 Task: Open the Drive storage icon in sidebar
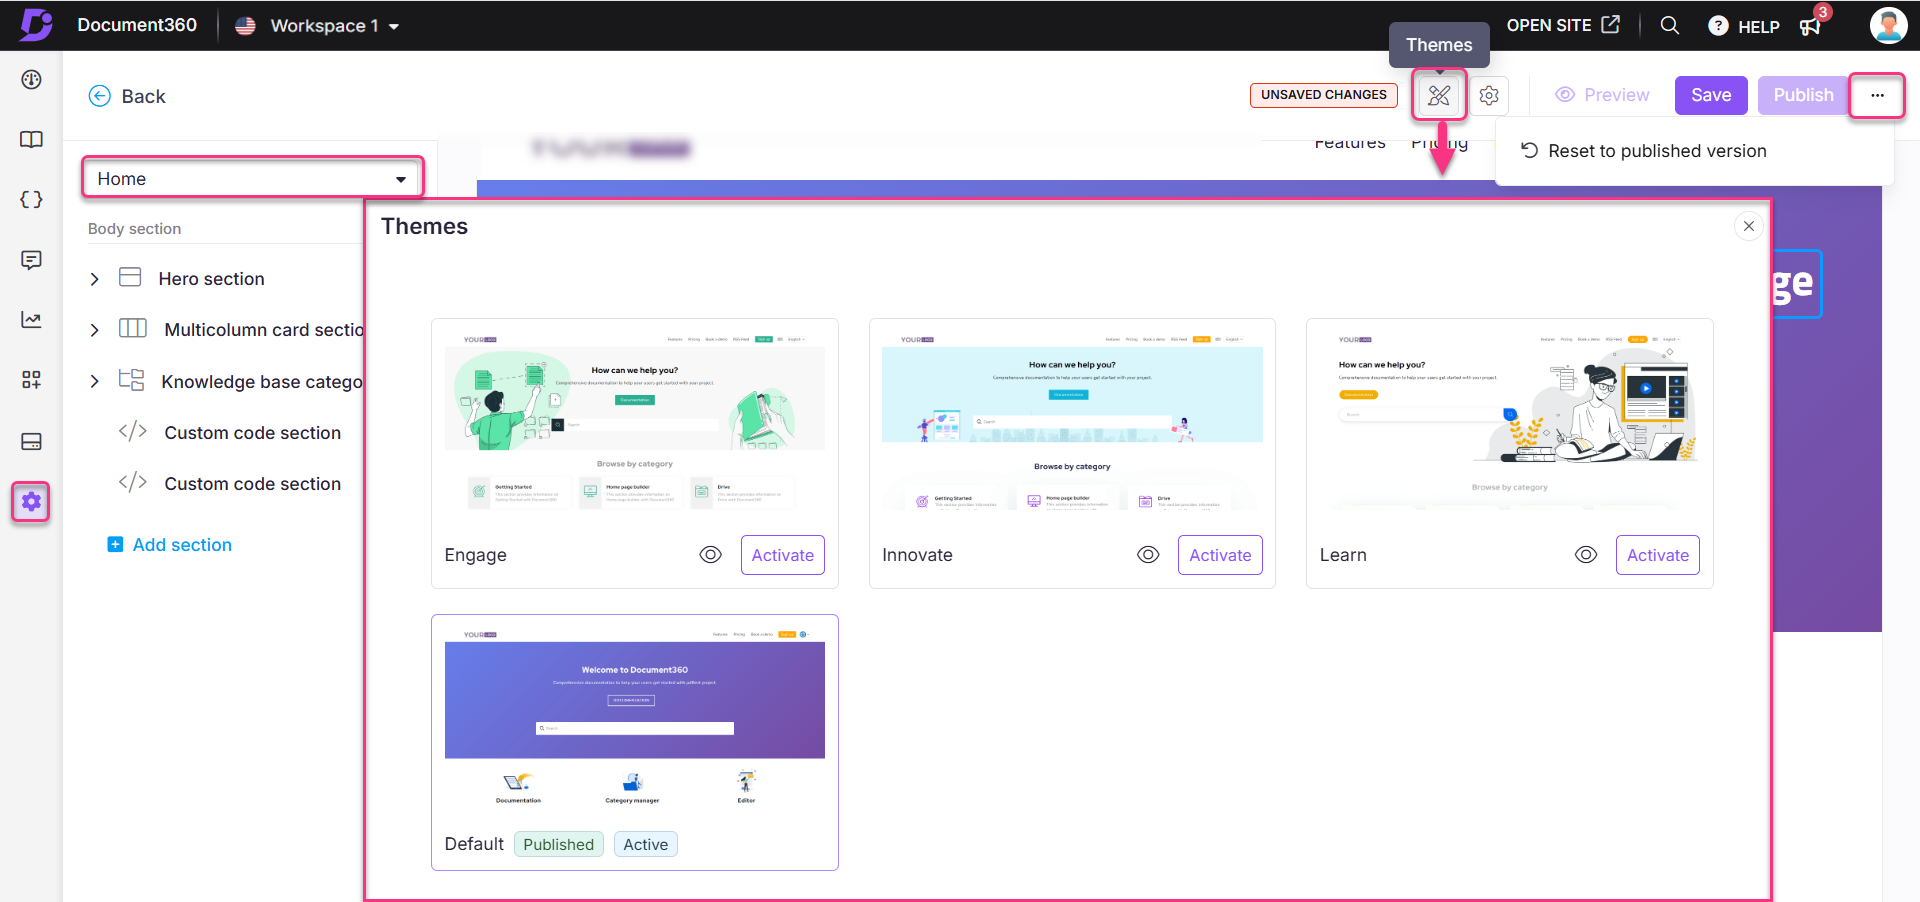point(31,441)
